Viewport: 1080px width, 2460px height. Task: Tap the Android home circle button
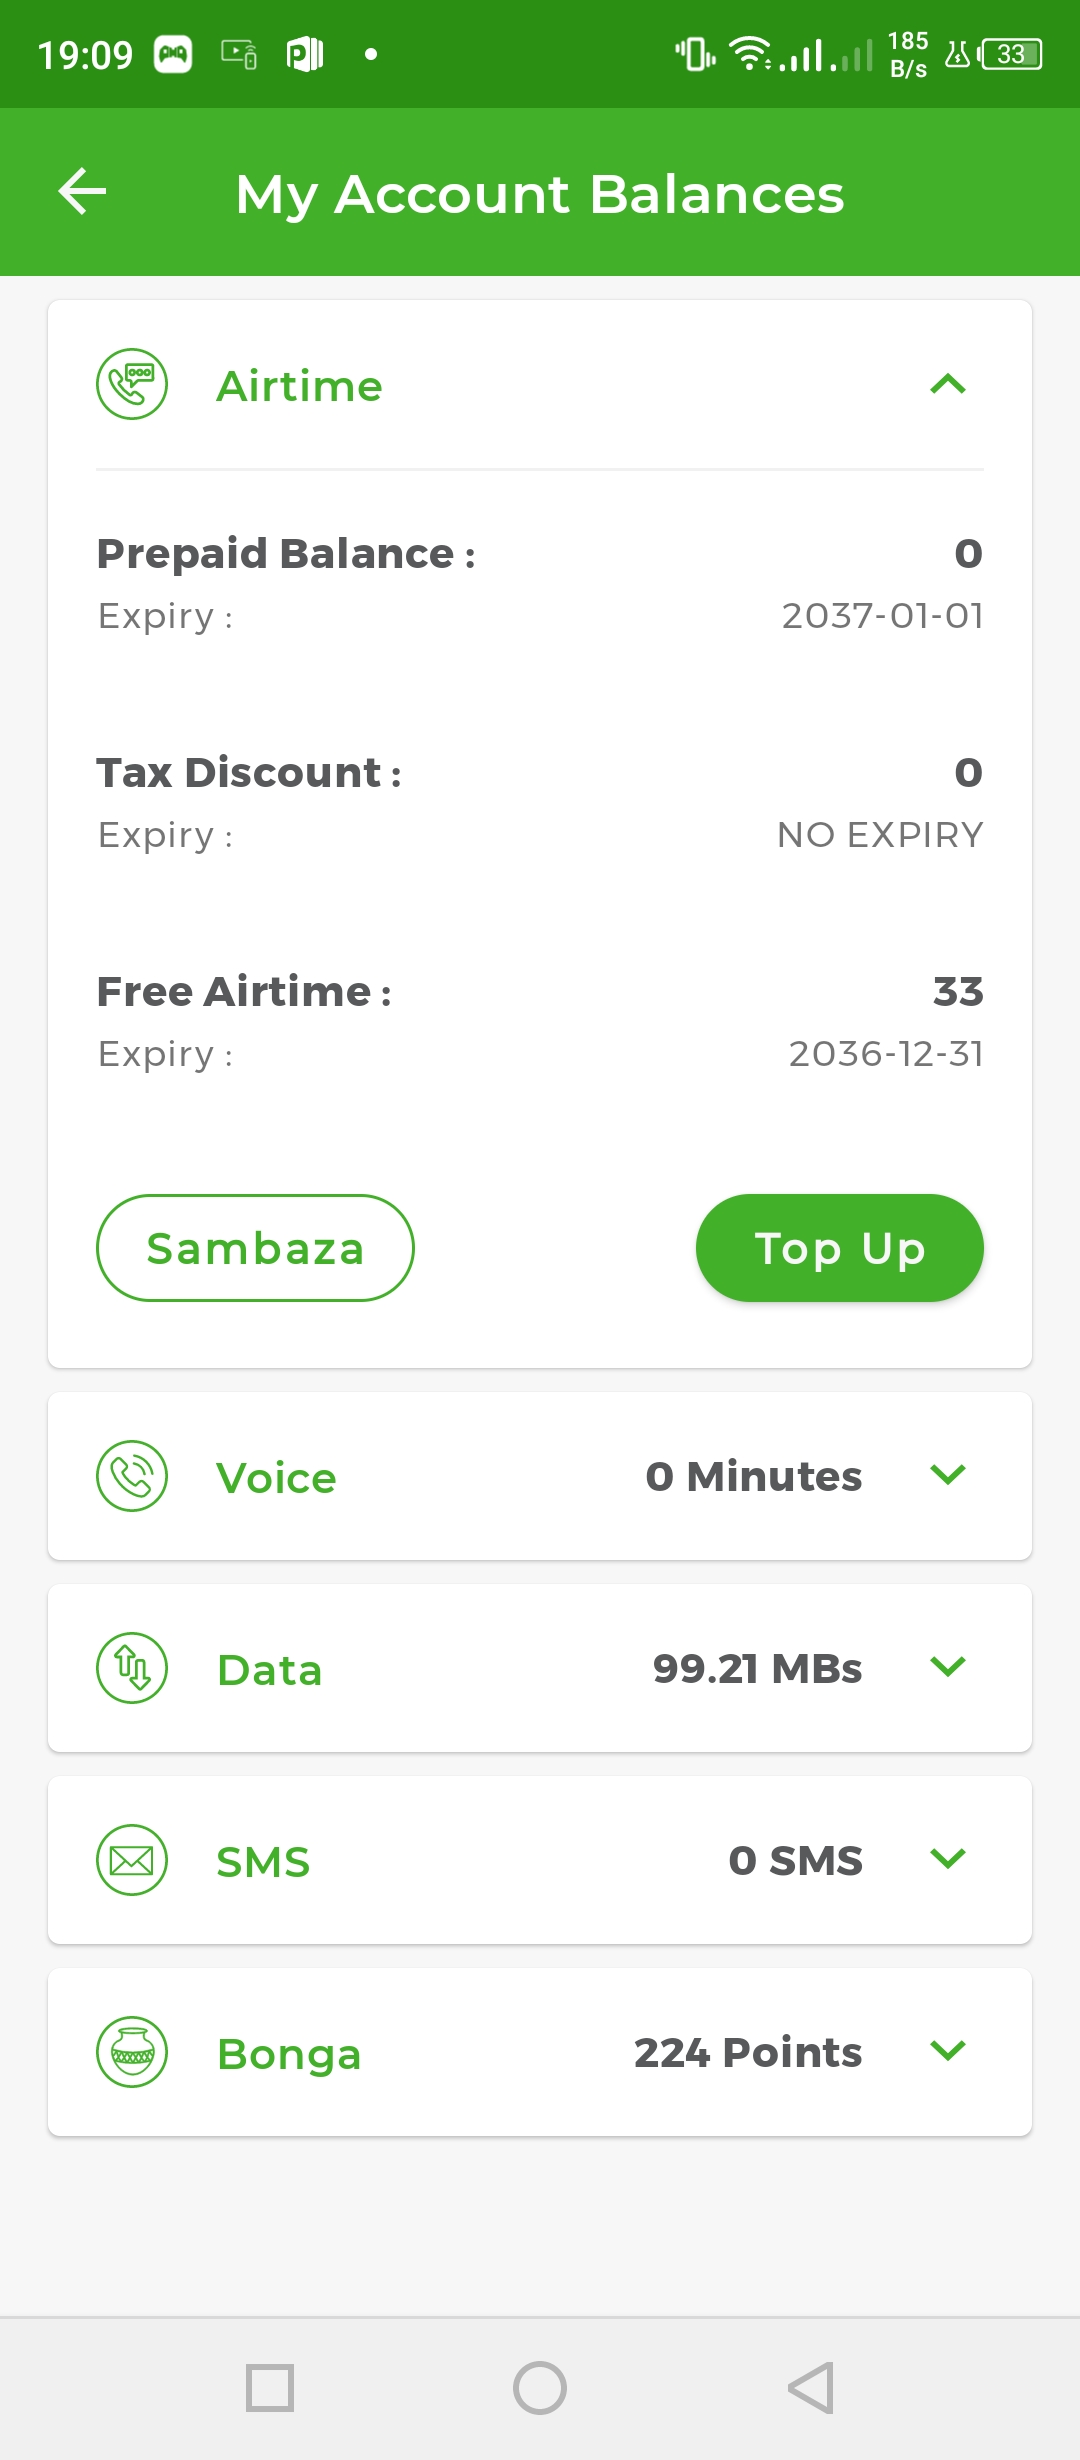pyautogui.click(x=540, y=2388)
